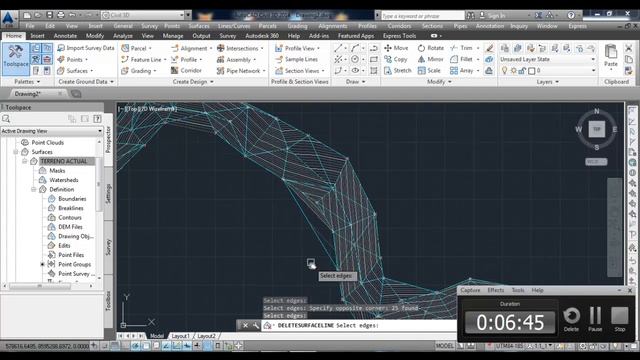Click the Alignment tool

[192, 48]
